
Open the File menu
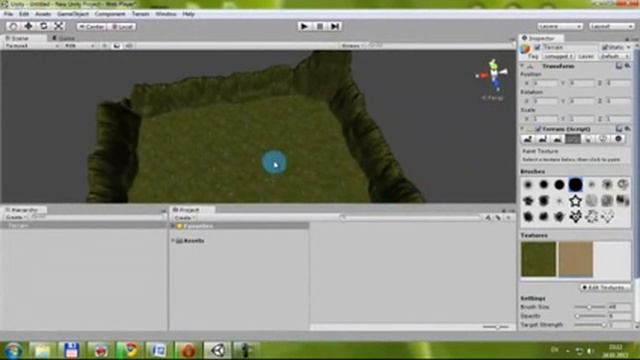[x=9, y=14]
